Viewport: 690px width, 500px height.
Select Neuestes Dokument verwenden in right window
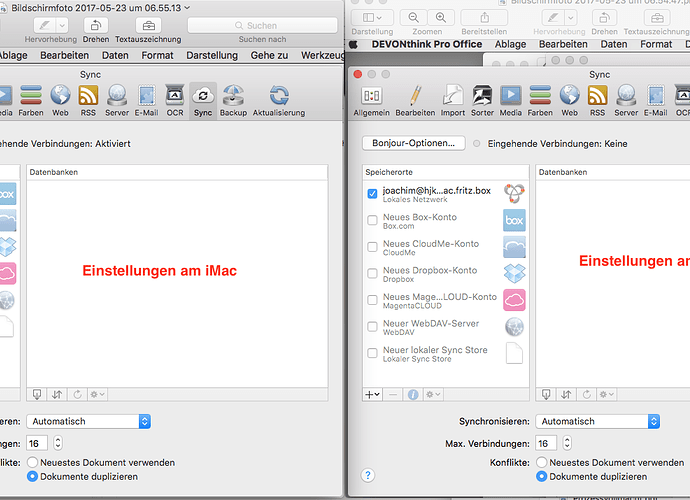tap(542, 463)
